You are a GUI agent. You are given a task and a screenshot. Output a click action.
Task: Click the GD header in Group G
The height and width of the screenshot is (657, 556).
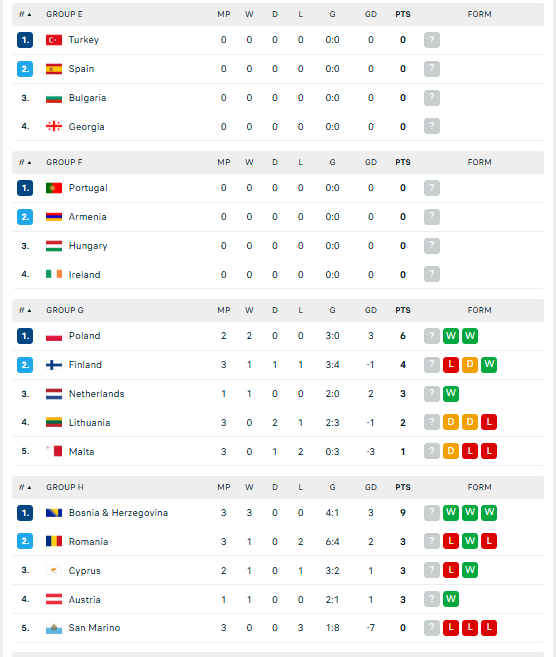(x=370, y=310)
